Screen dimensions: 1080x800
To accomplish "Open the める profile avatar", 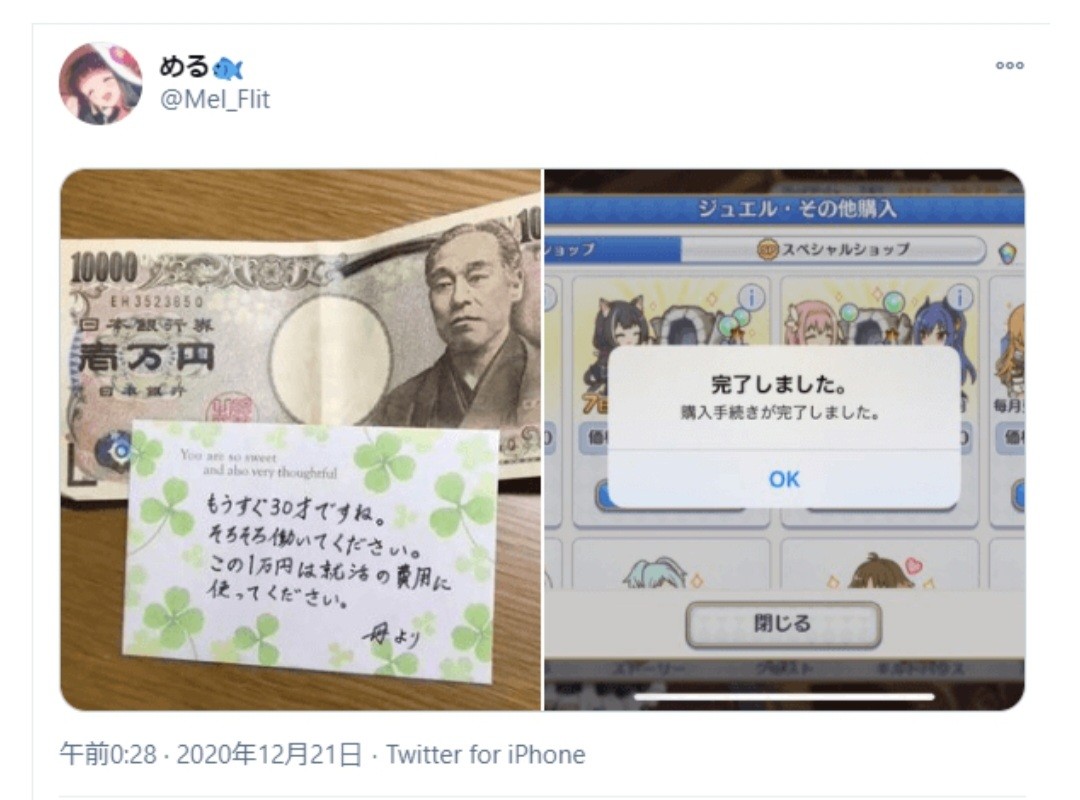I will (101, 83).
